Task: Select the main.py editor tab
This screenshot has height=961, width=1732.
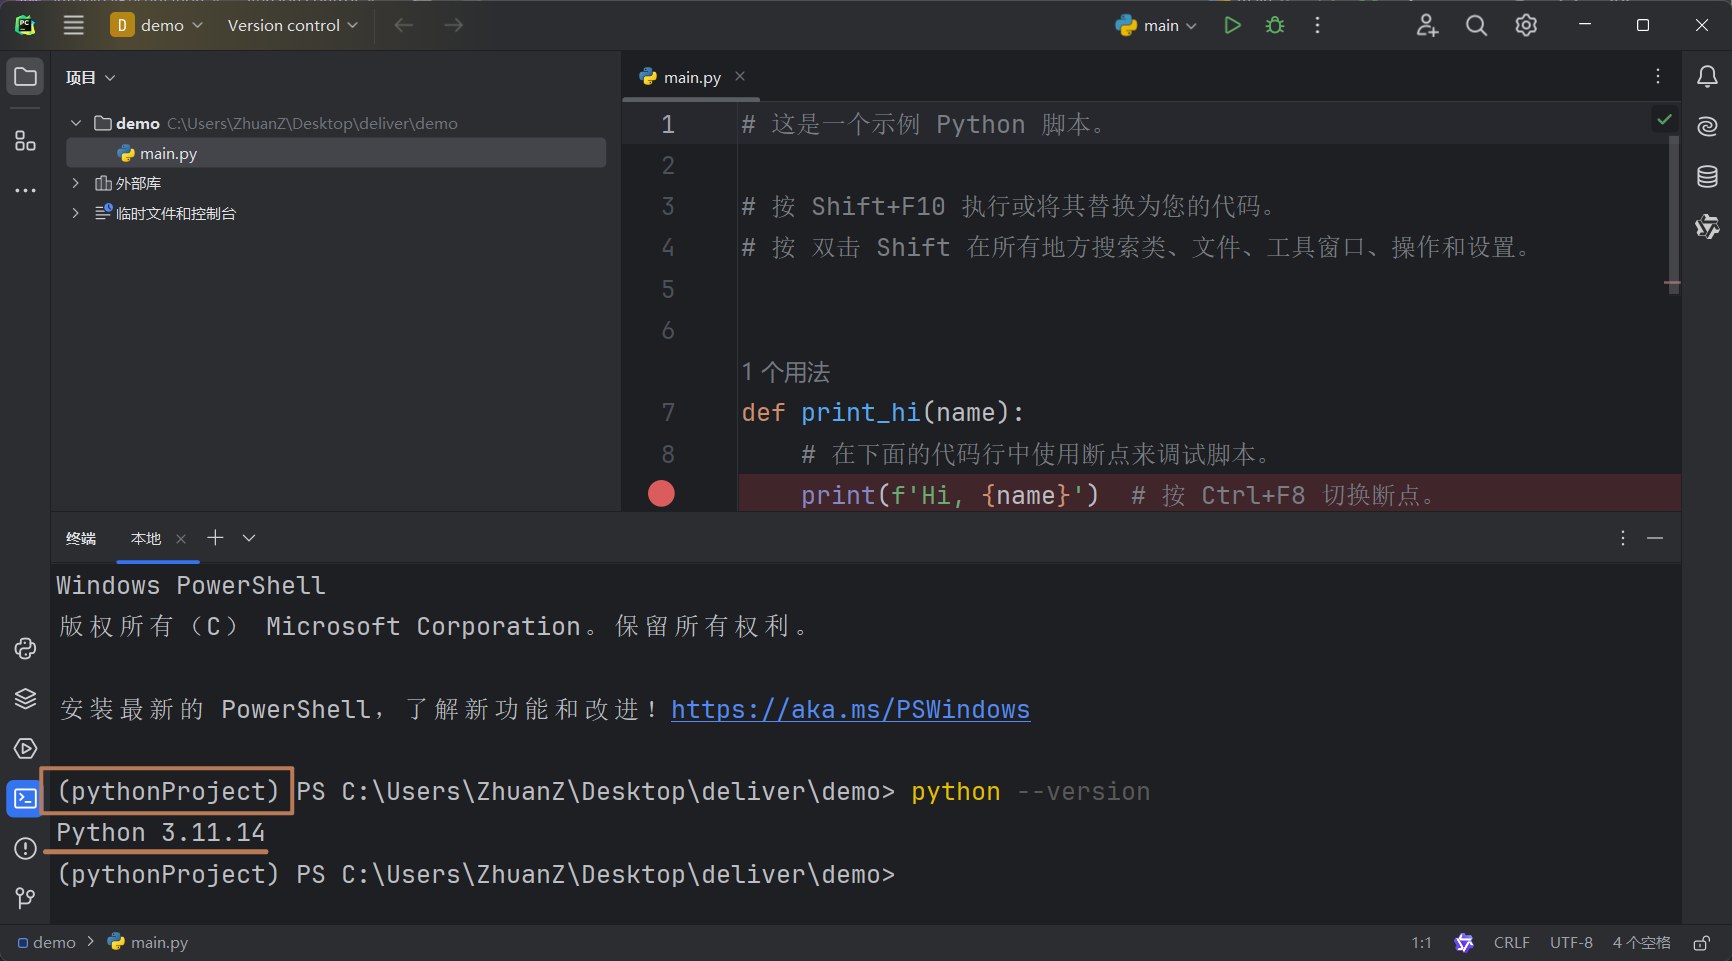Action: coord(692,77)
